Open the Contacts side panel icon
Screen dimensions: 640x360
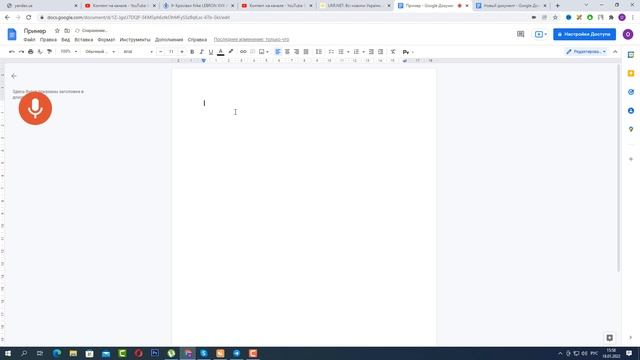click(x=631, y=111)
